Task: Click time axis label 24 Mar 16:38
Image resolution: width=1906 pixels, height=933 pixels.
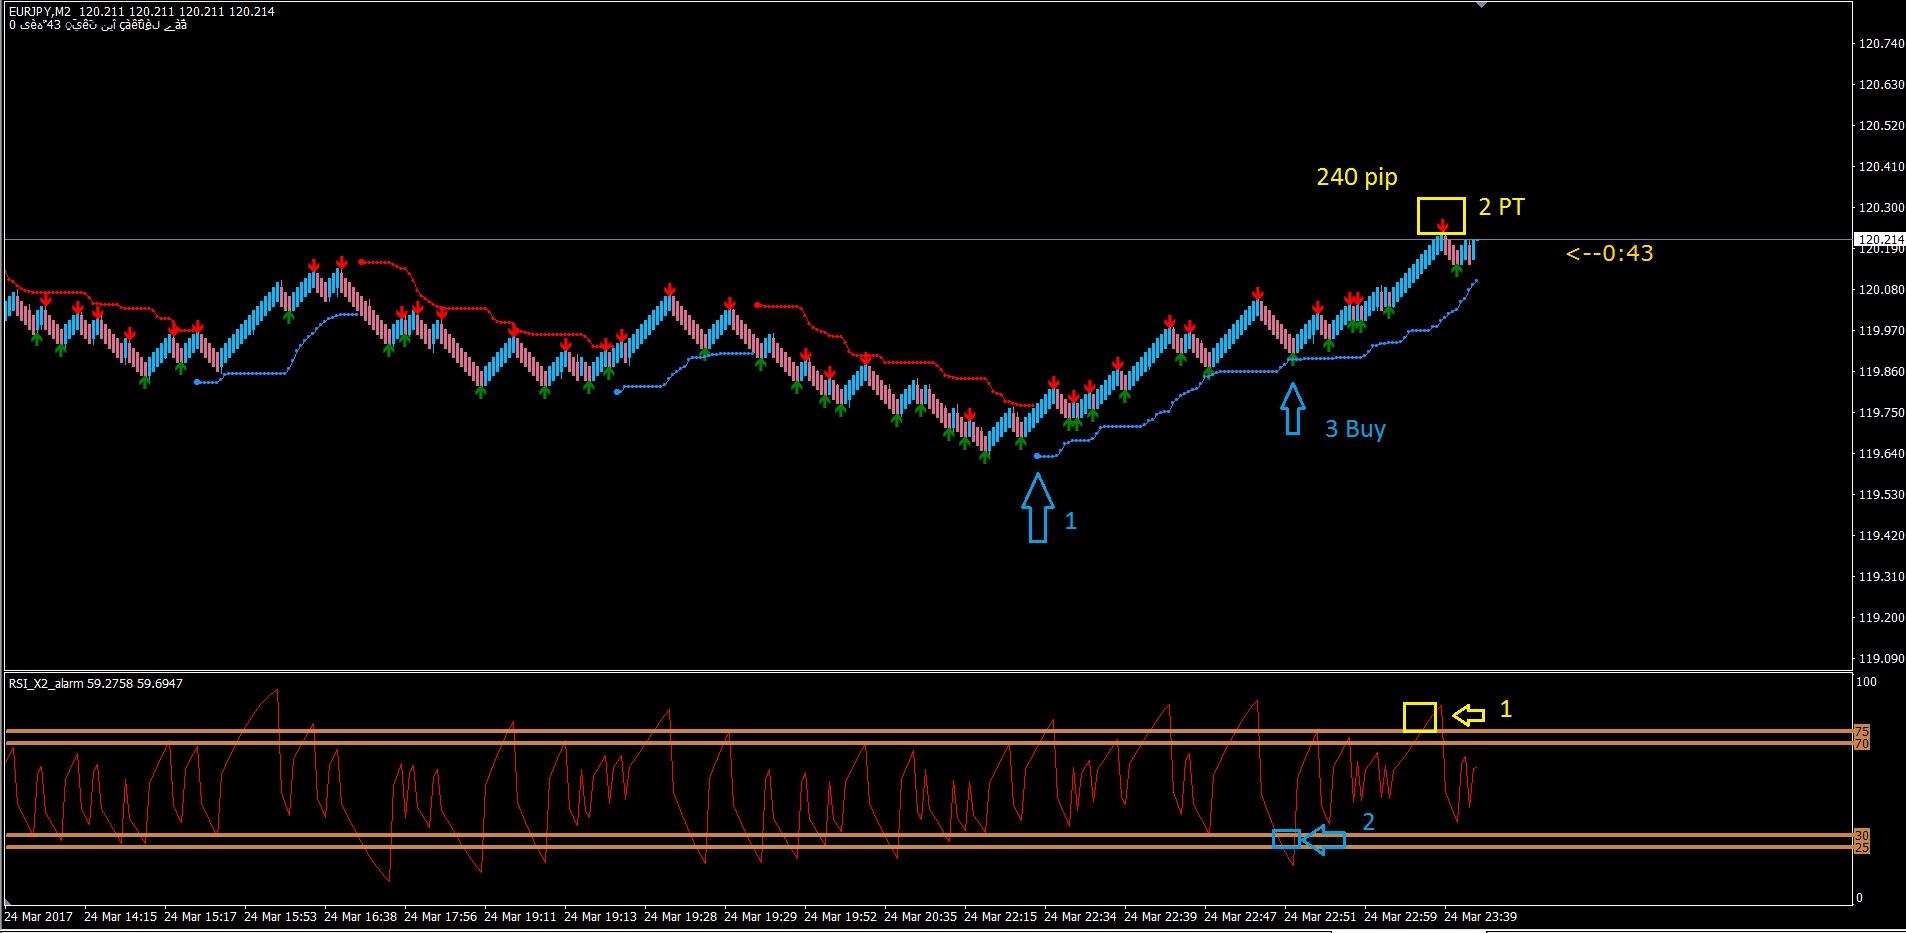Action: coord(360,917)
